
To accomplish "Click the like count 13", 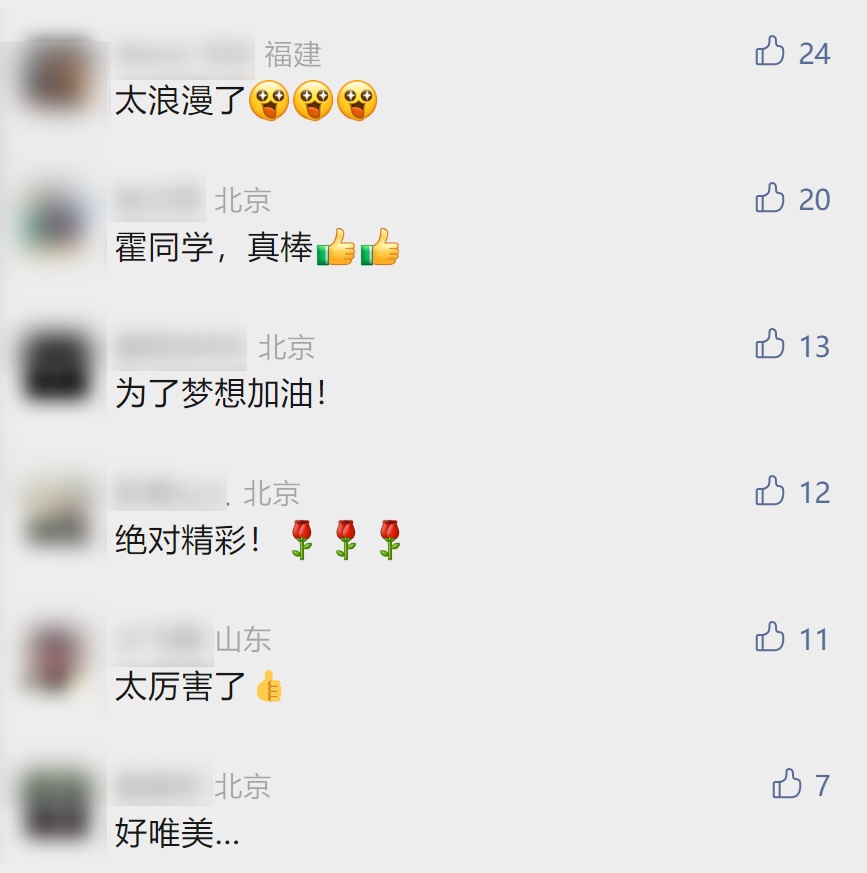I will tap(814, 346).
